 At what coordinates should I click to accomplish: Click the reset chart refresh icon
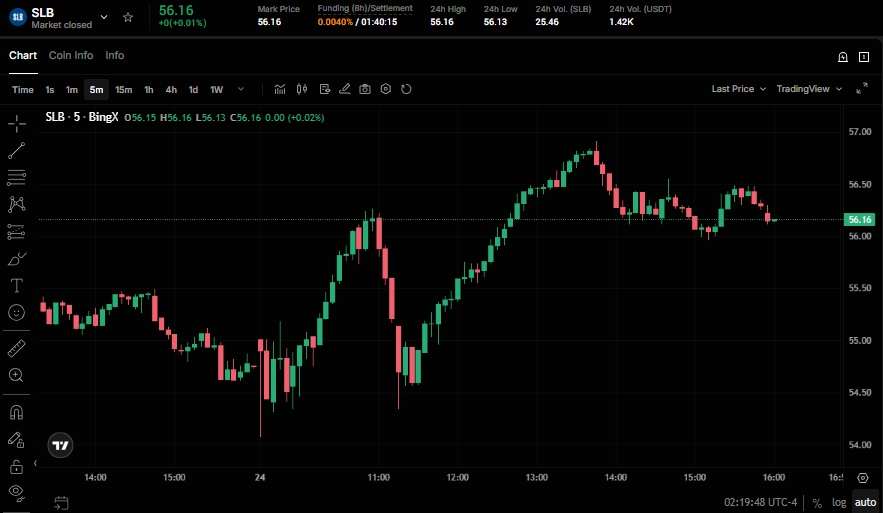406,89
